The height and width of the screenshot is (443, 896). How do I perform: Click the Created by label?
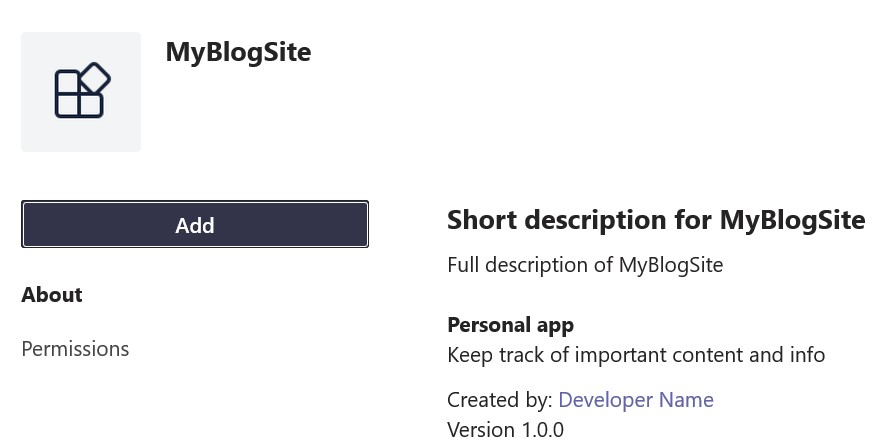499,400
